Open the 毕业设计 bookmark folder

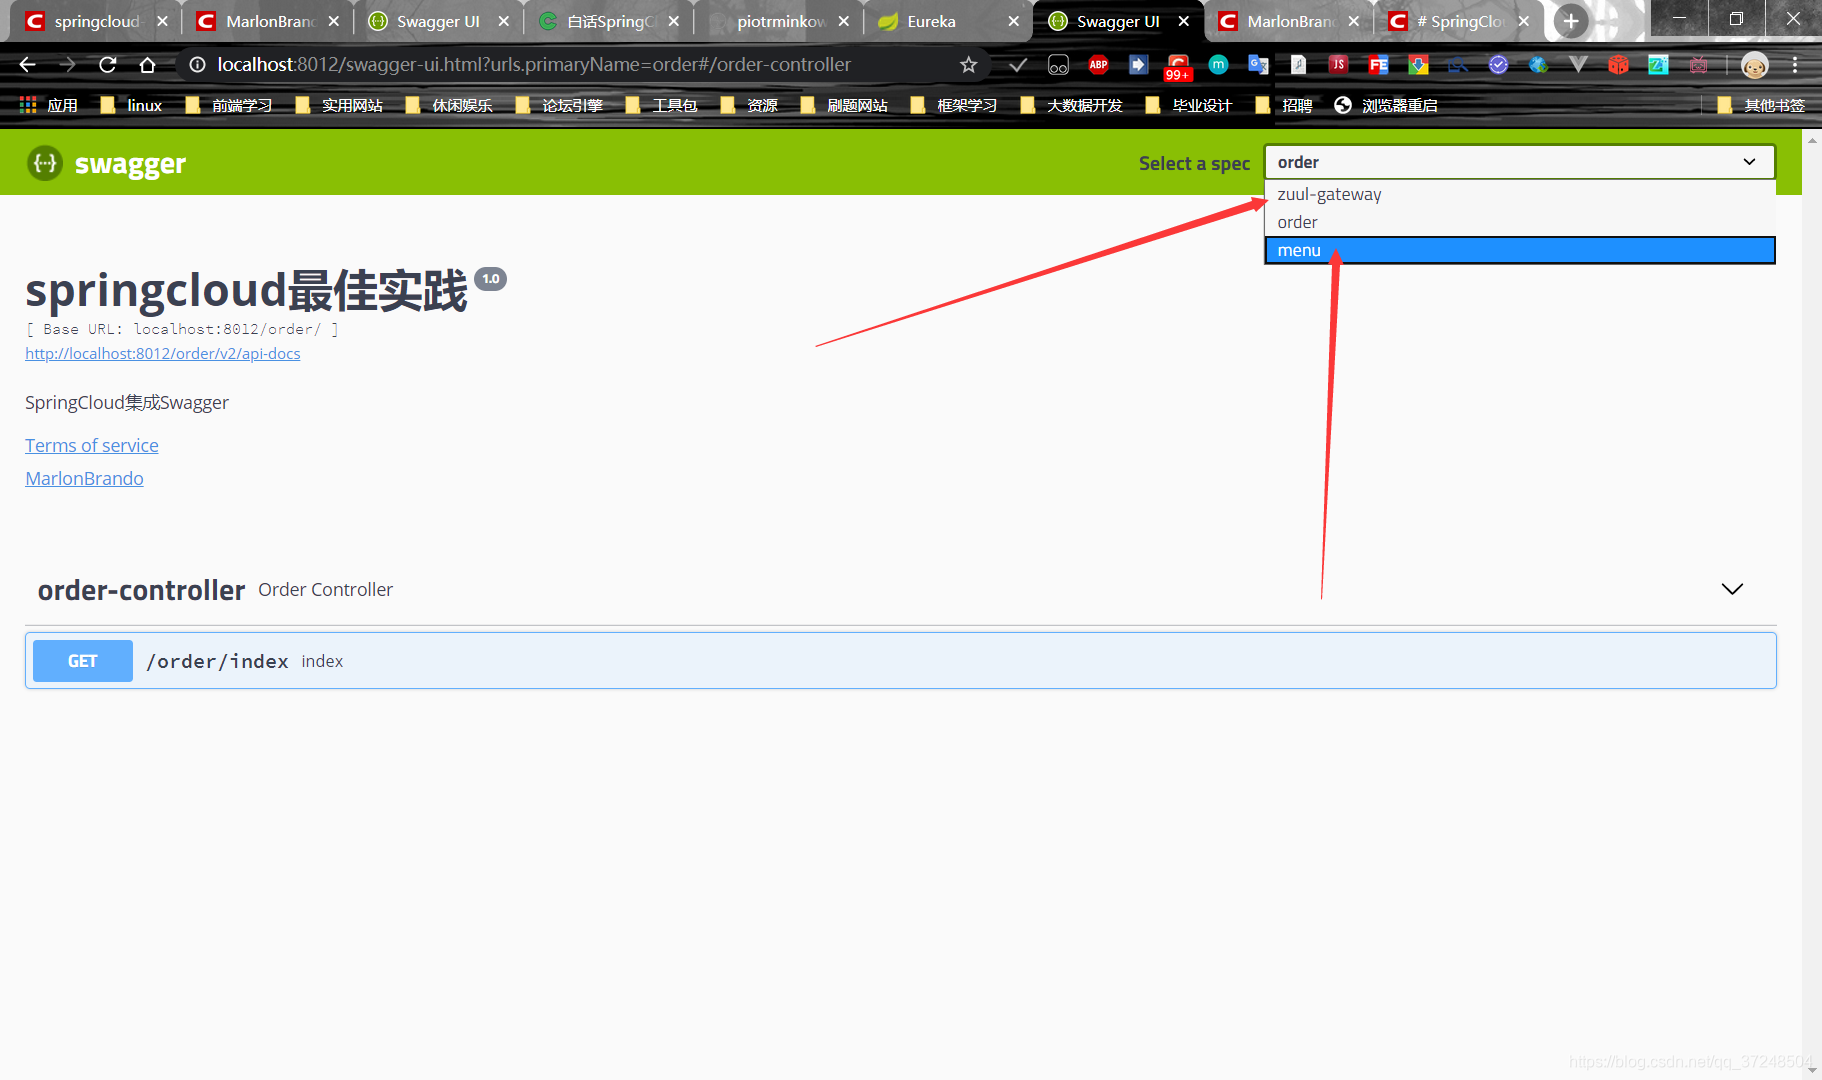pyautogui.click(x=1189, y=105)
